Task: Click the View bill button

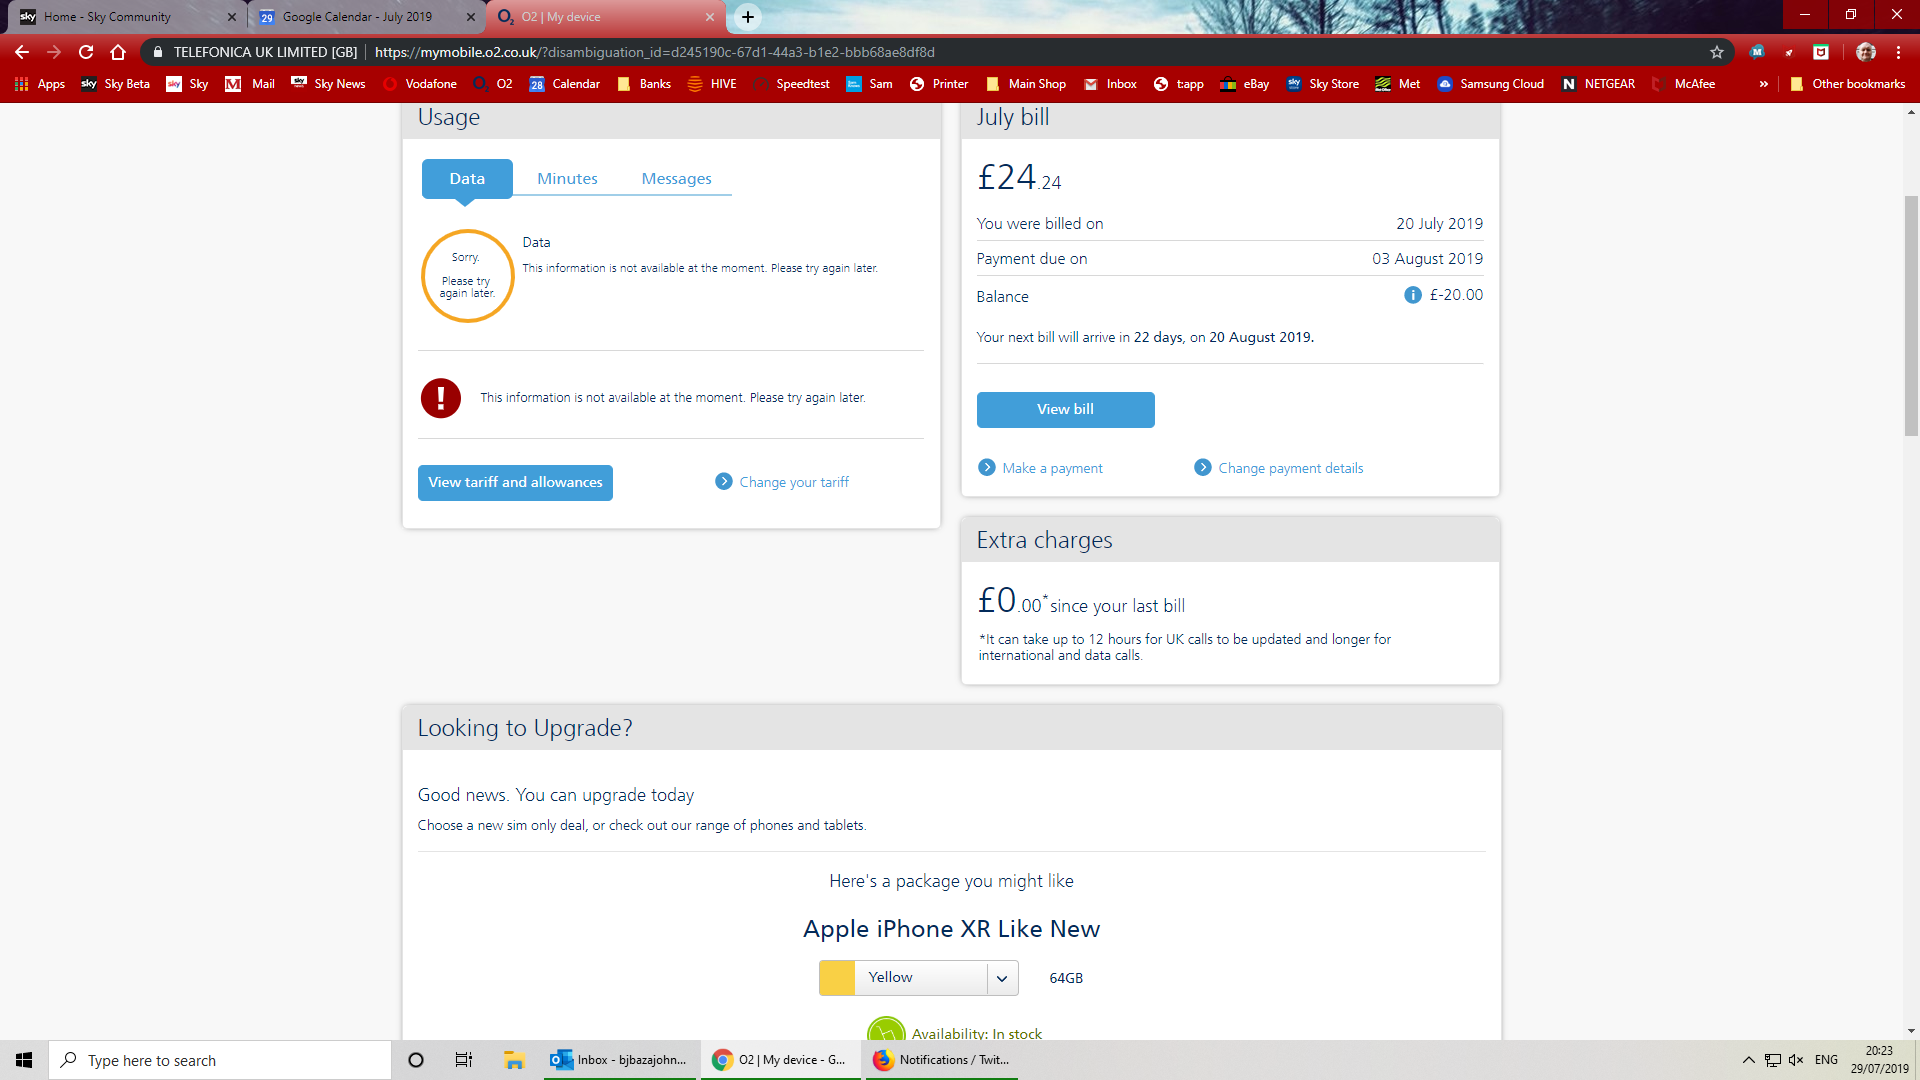Action: pos(1065,410)
